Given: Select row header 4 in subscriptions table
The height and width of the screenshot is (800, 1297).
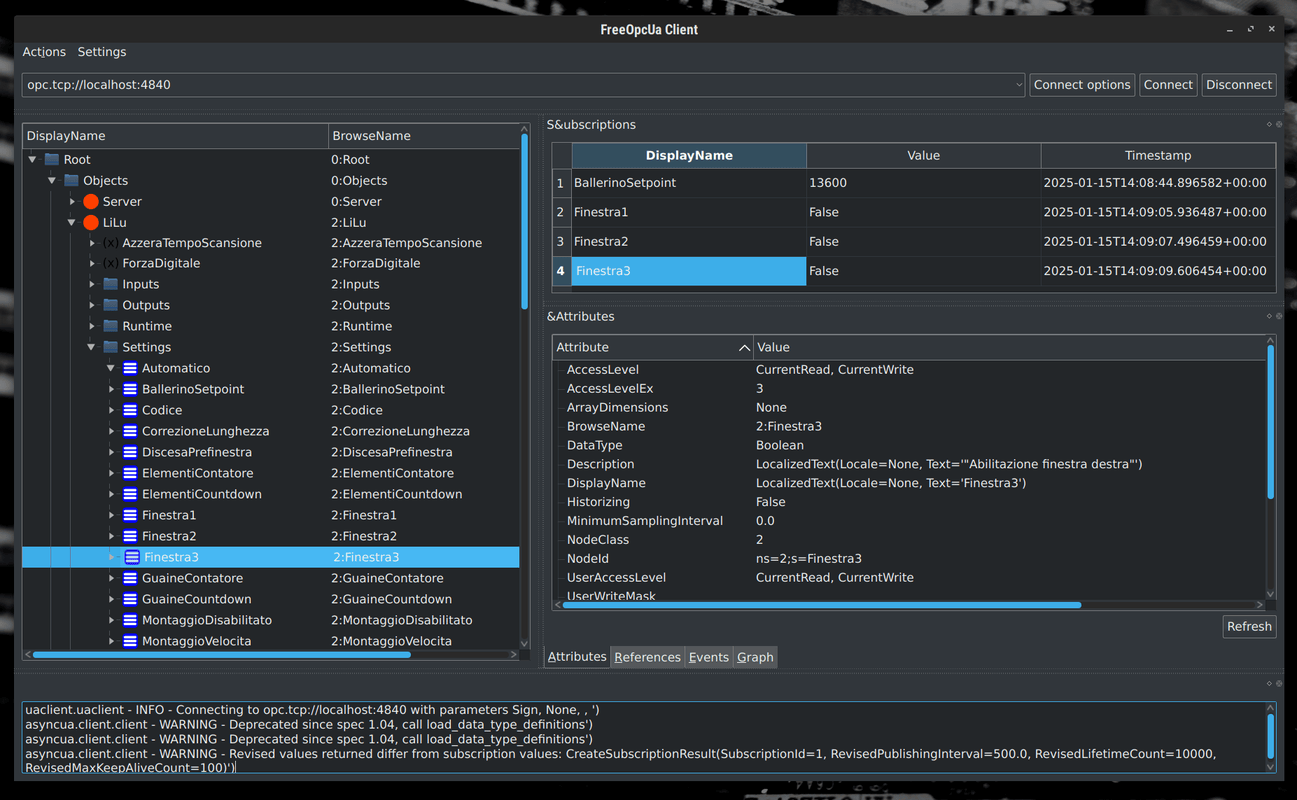Looking at the screenshot, I should tap(561, 271).
